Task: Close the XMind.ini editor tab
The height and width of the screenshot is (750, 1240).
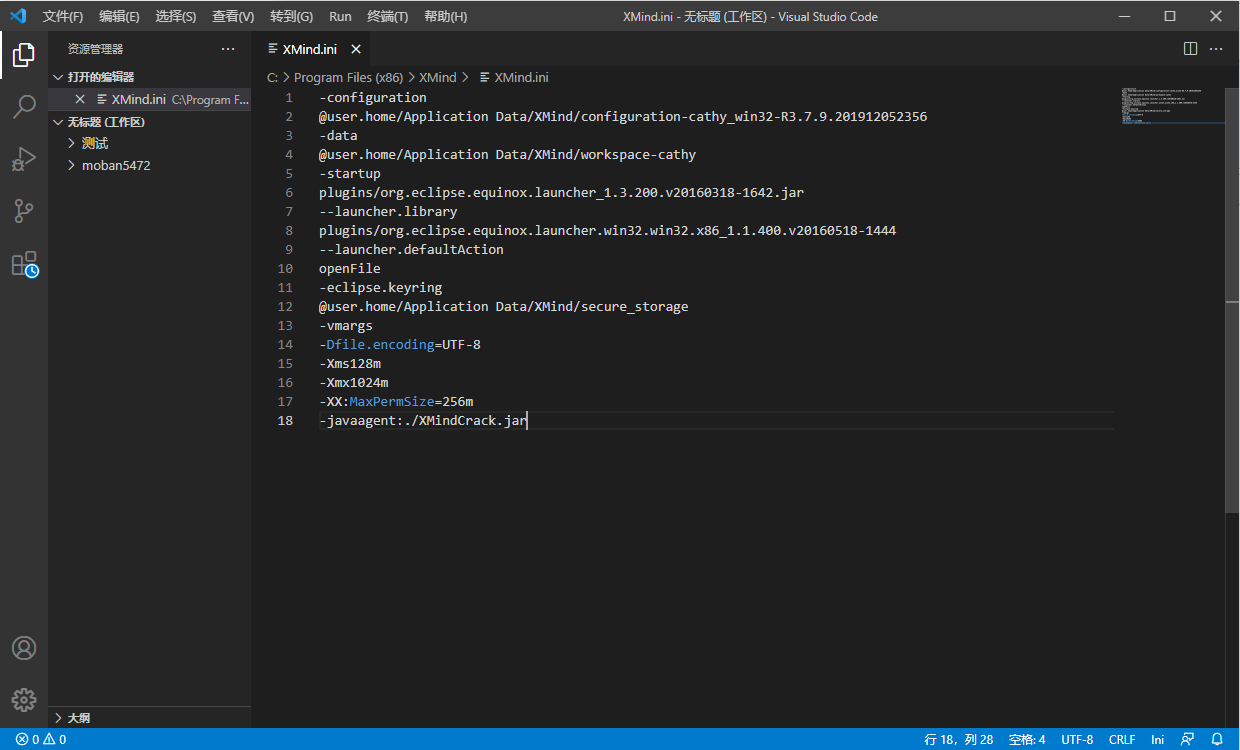Action: (356, 49)
